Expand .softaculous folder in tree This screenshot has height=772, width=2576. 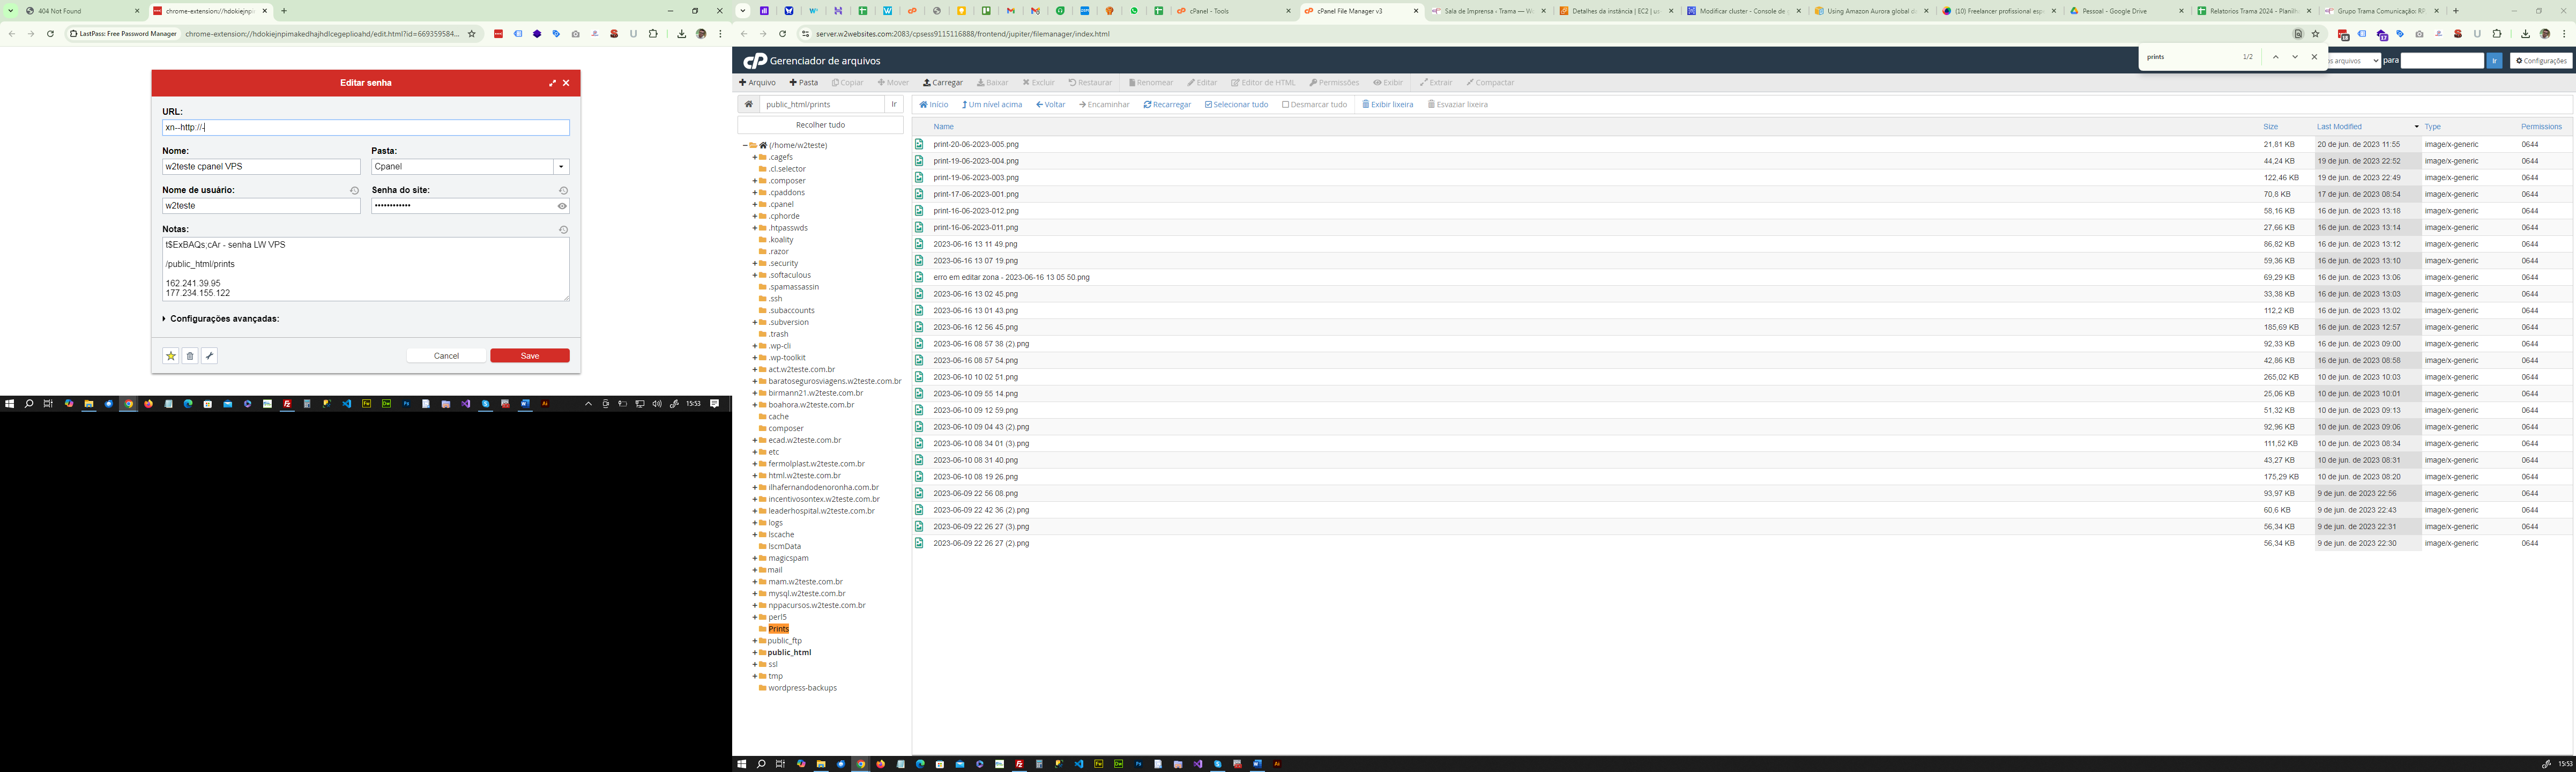[755, 276]
